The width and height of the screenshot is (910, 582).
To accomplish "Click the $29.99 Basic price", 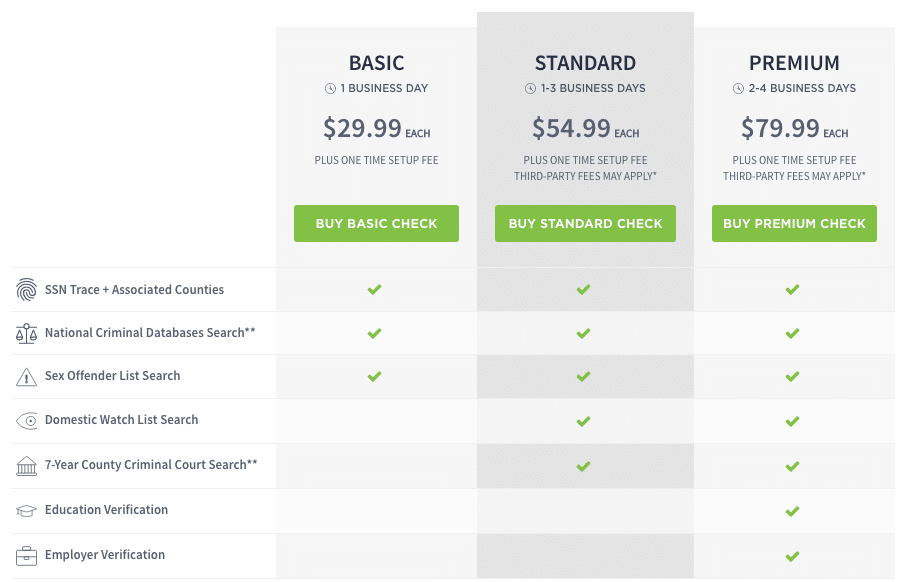I will tap(362, 128).
